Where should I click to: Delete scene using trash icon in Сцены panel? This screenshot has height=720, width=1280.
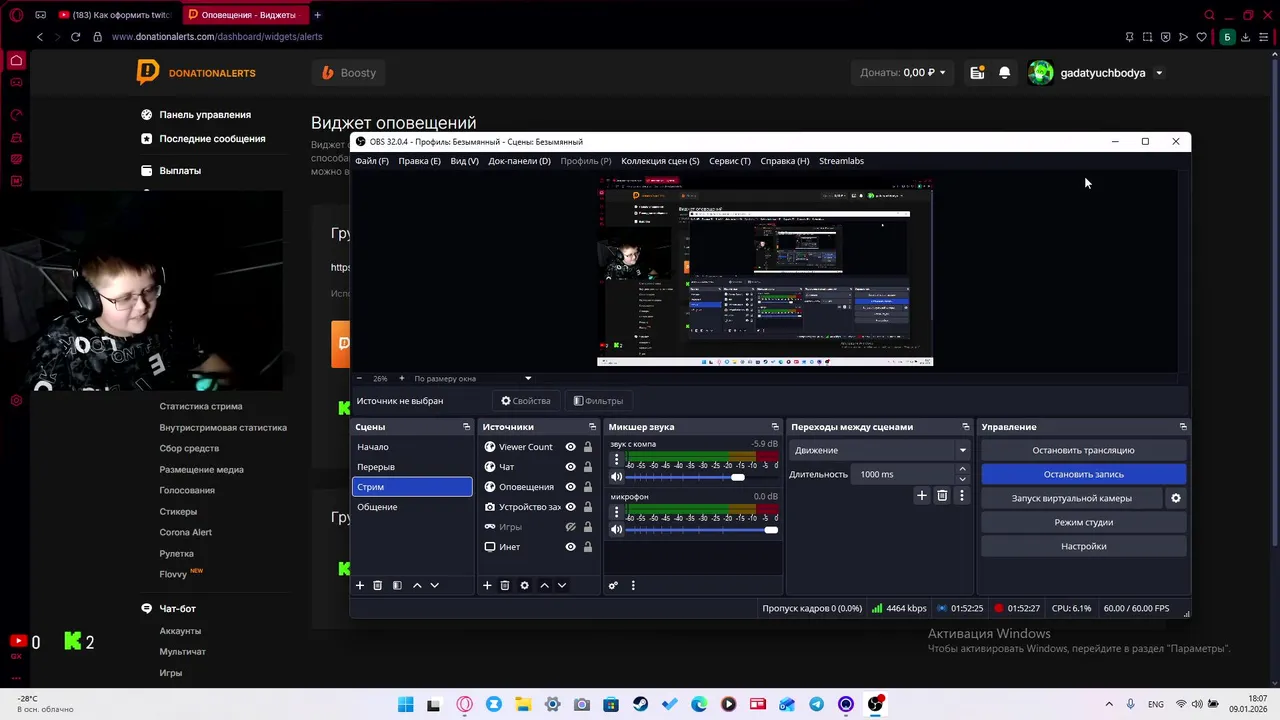click(x=377, y=585)
